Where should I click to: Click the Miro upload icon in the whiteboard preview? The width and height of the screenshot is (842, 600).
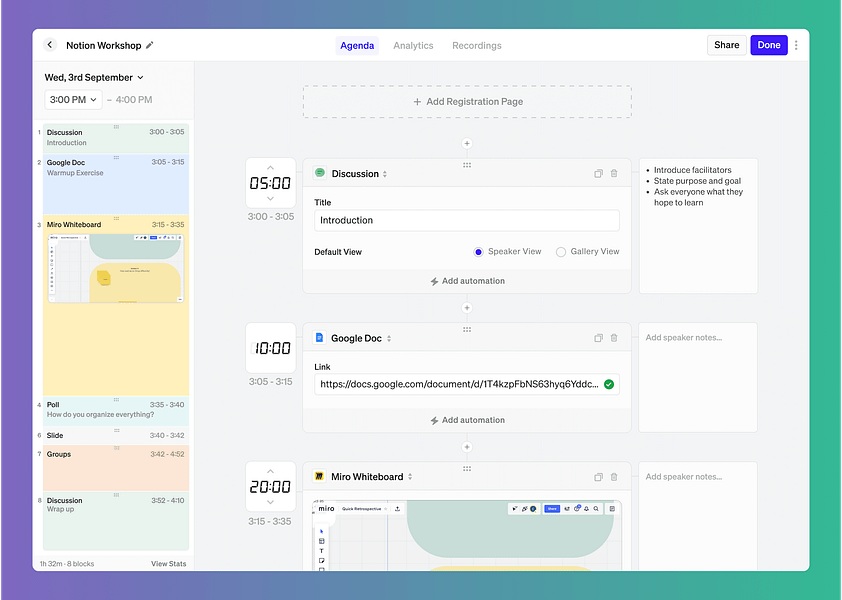click(397, 509)
